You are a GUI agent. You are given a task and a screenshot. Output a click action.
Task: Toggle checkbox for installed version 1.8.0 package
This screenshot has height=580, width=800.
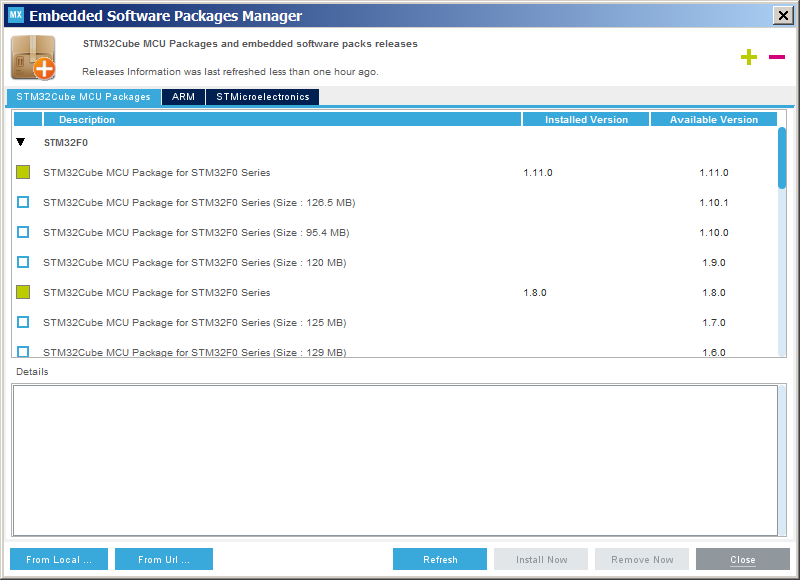pos(23,292)
